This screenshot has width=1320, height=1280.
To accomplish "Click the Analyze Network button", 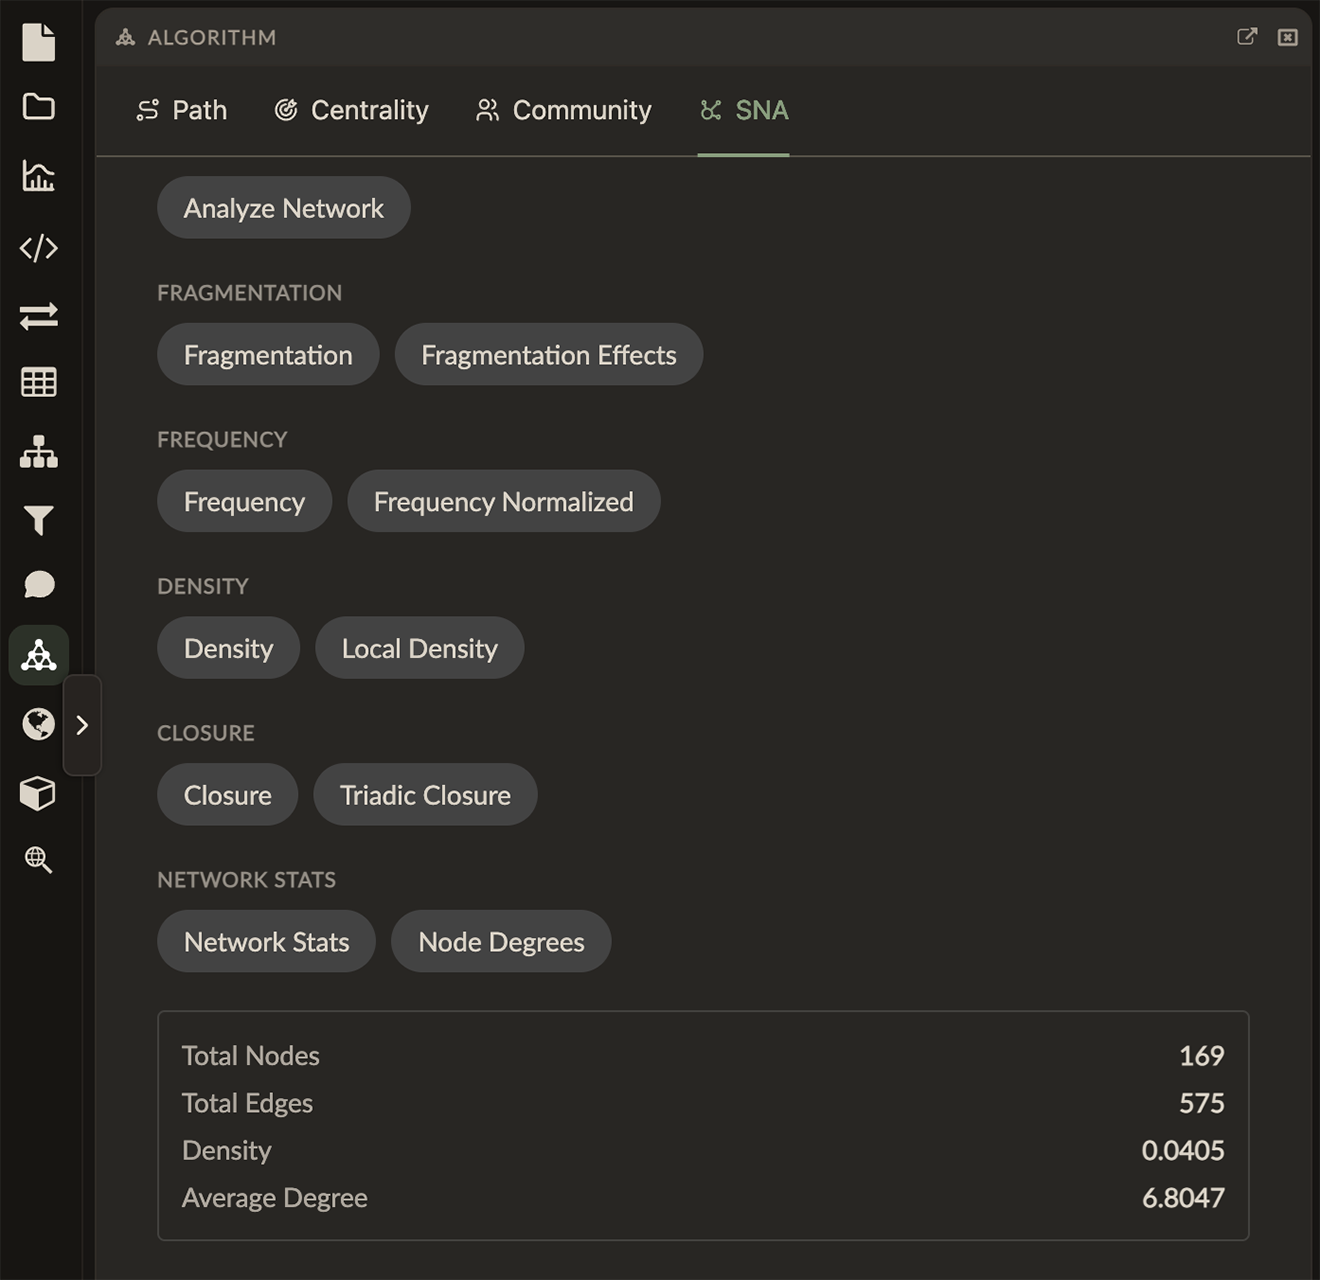I will [284, 208].
